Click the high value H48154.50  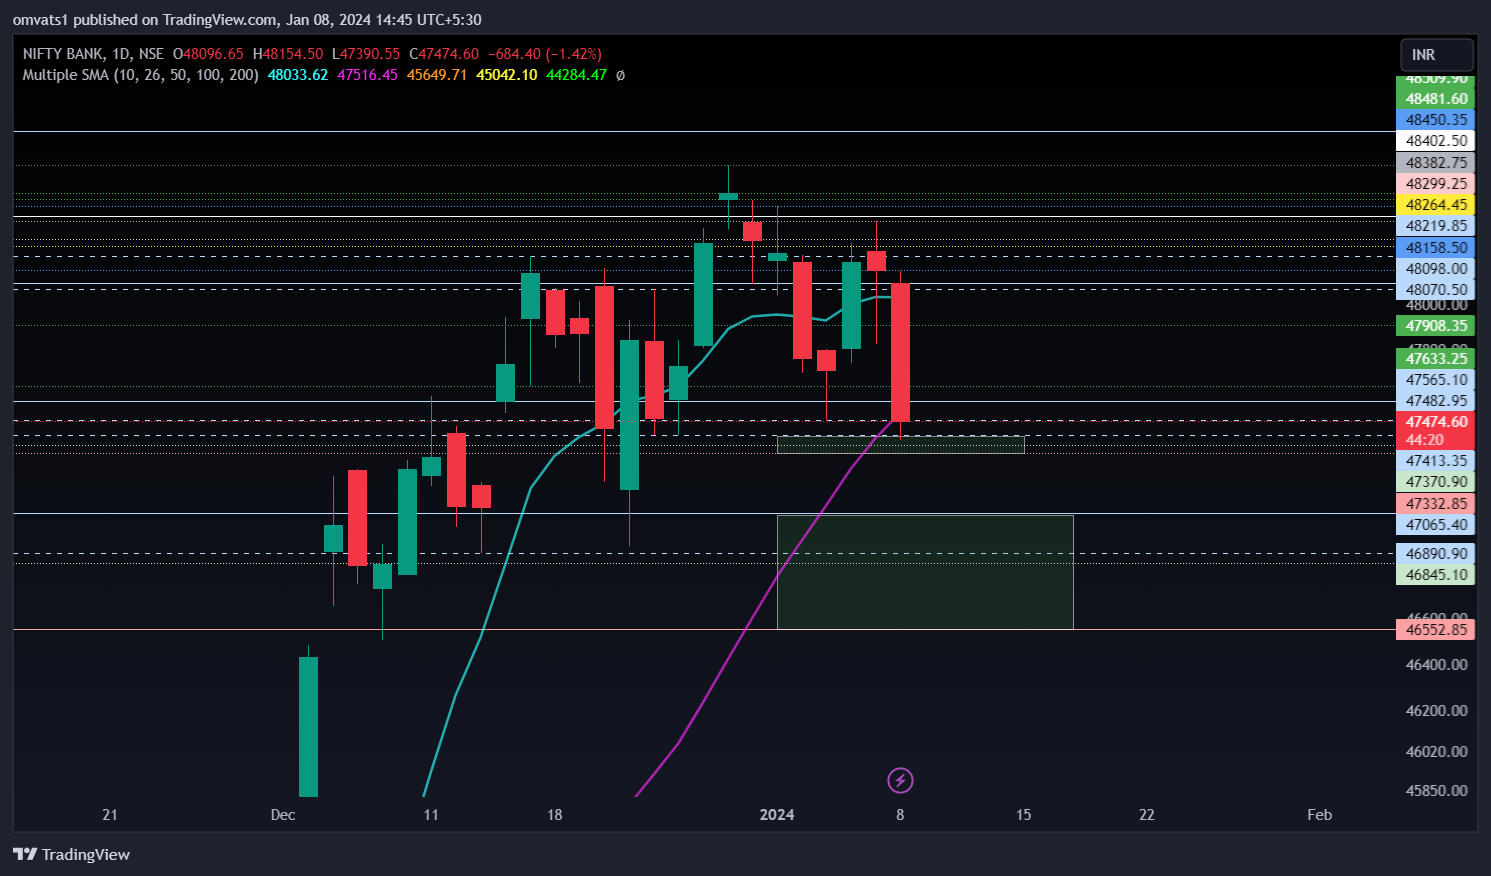click(288, 54)
